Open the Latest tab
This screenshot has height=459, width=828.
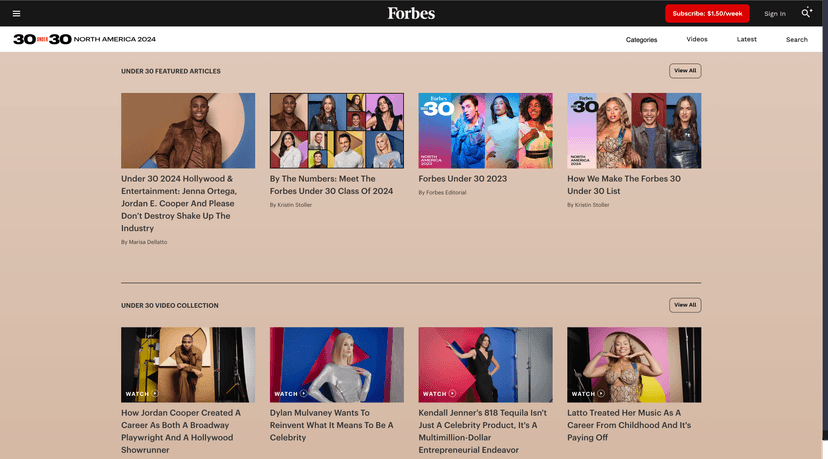[746, 40]
